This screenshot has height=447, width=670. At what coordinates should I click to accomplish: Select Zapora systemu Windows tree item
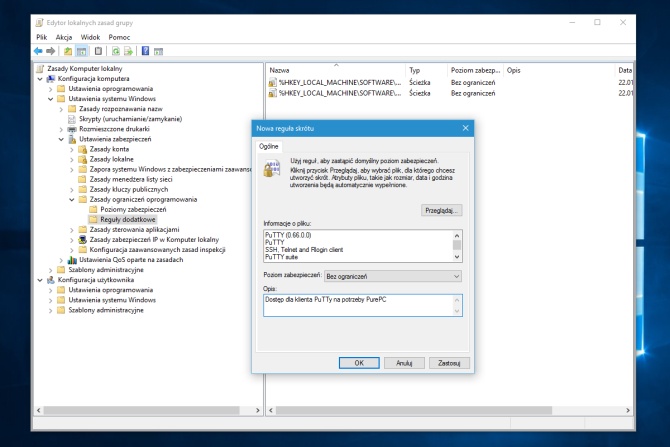click(170, 169)
